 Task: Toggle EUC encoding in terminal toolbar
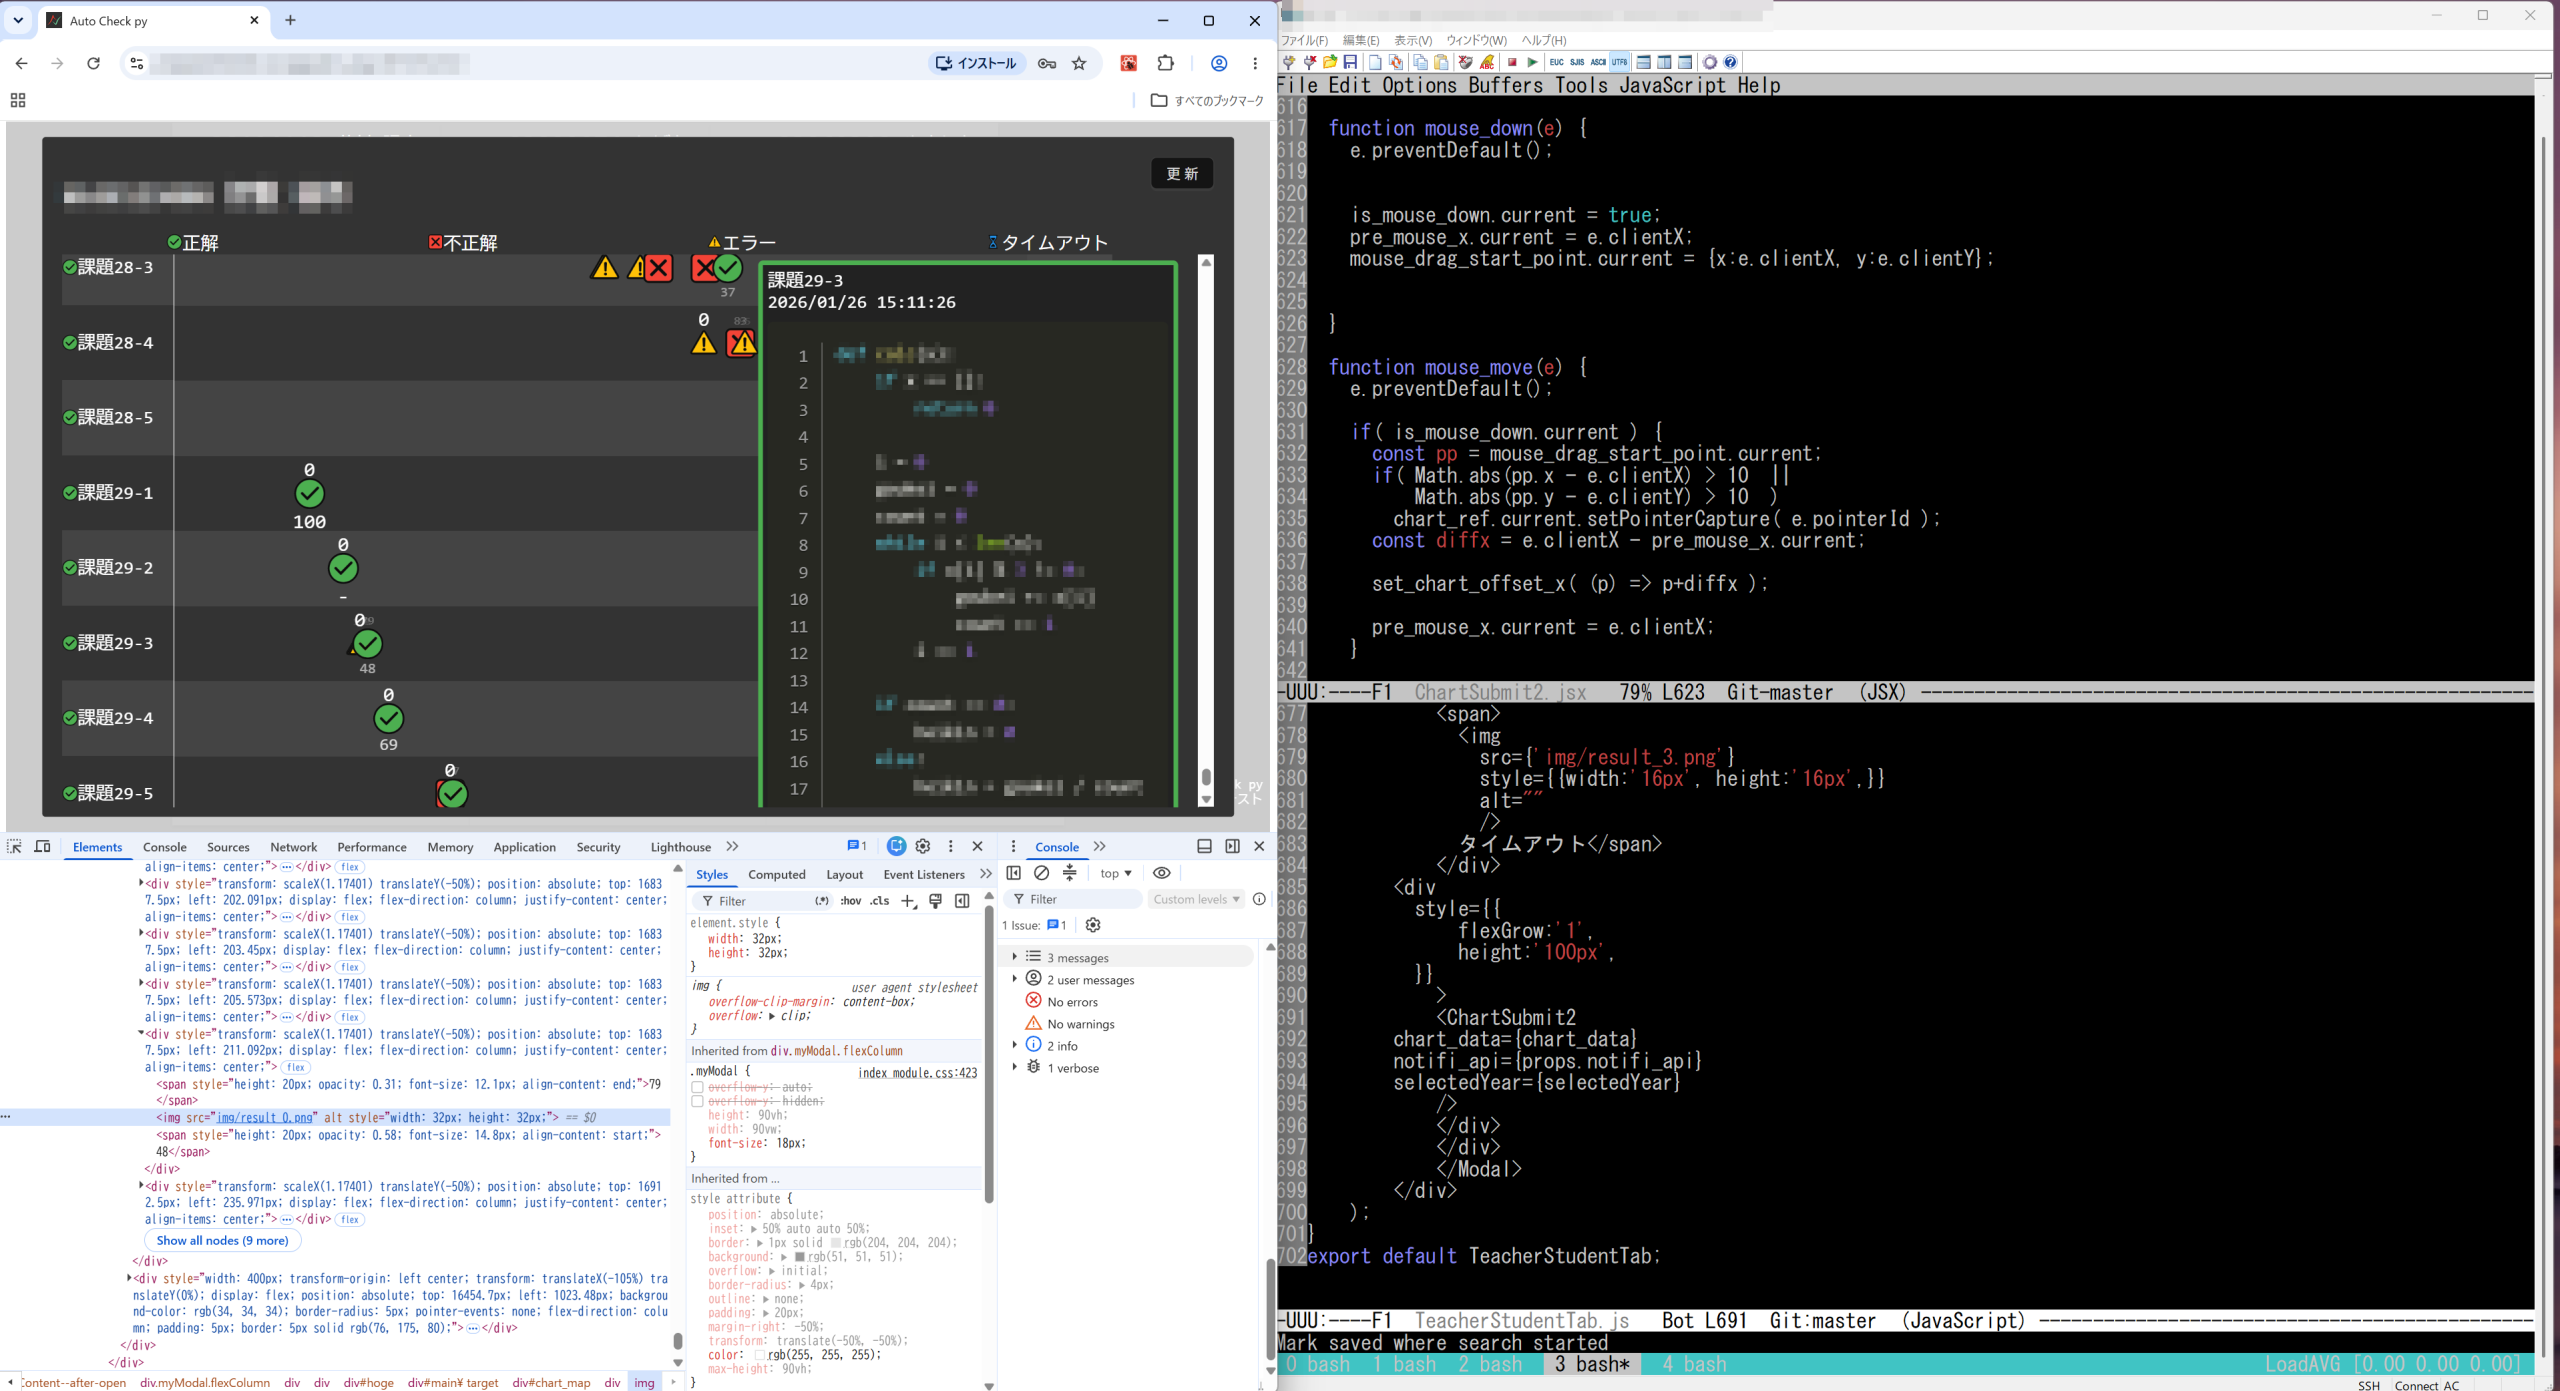[1557, 62]
